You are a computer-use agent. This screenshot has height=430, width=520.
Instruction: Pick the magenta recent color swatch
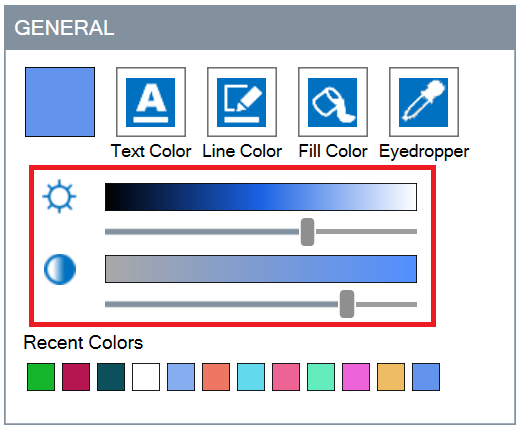click(x=356, y=377)
